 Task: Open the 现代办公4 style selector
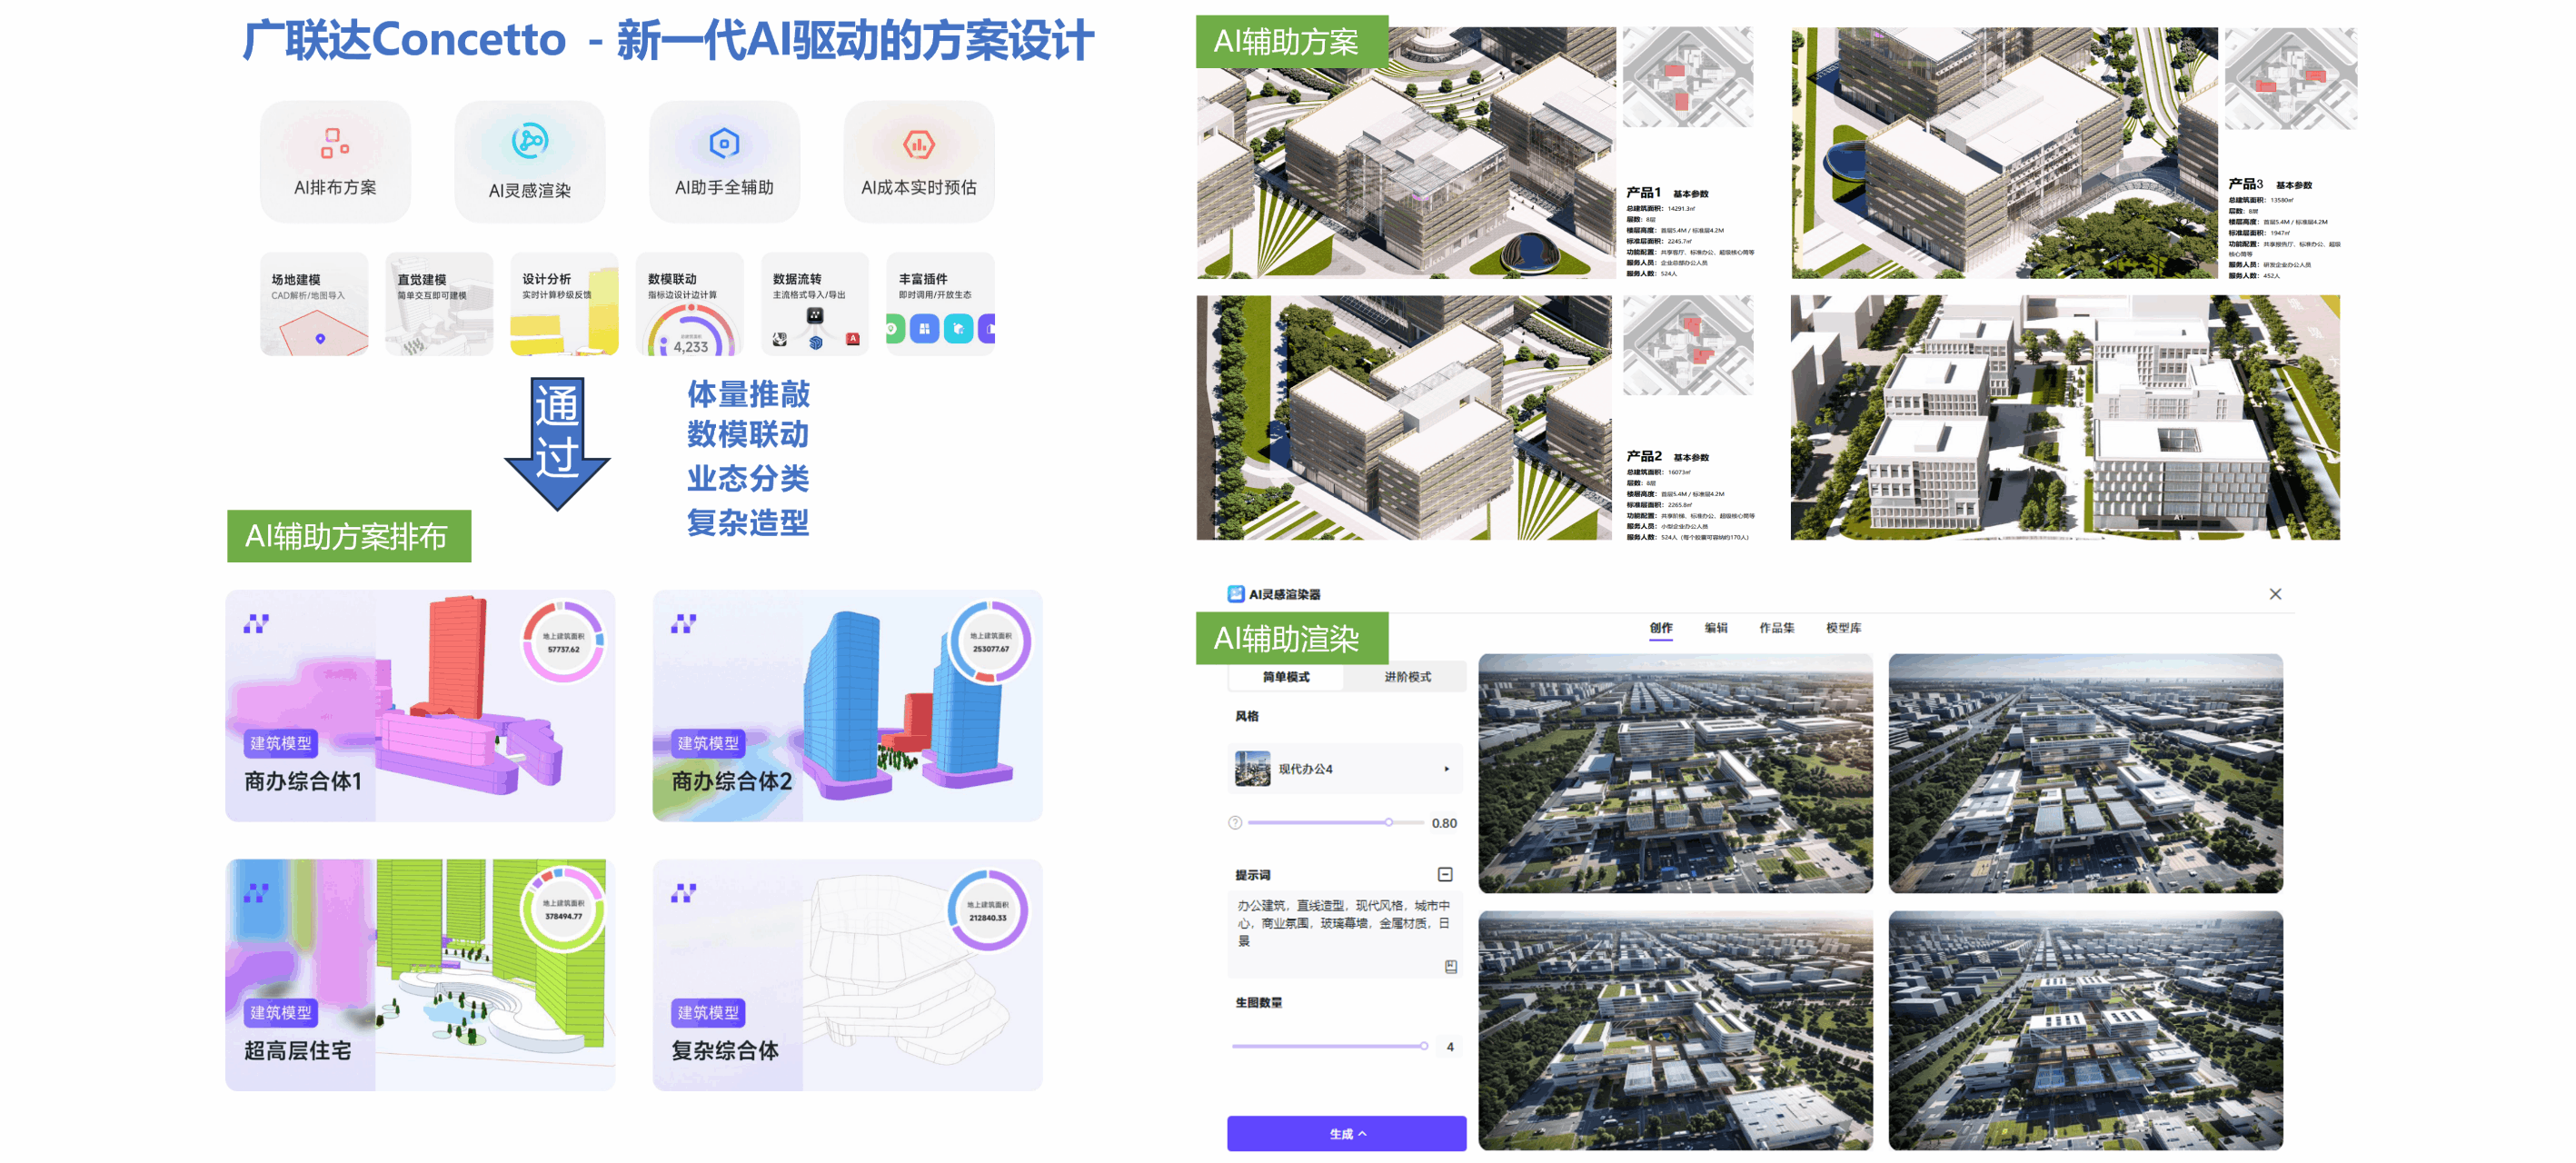1345,769
